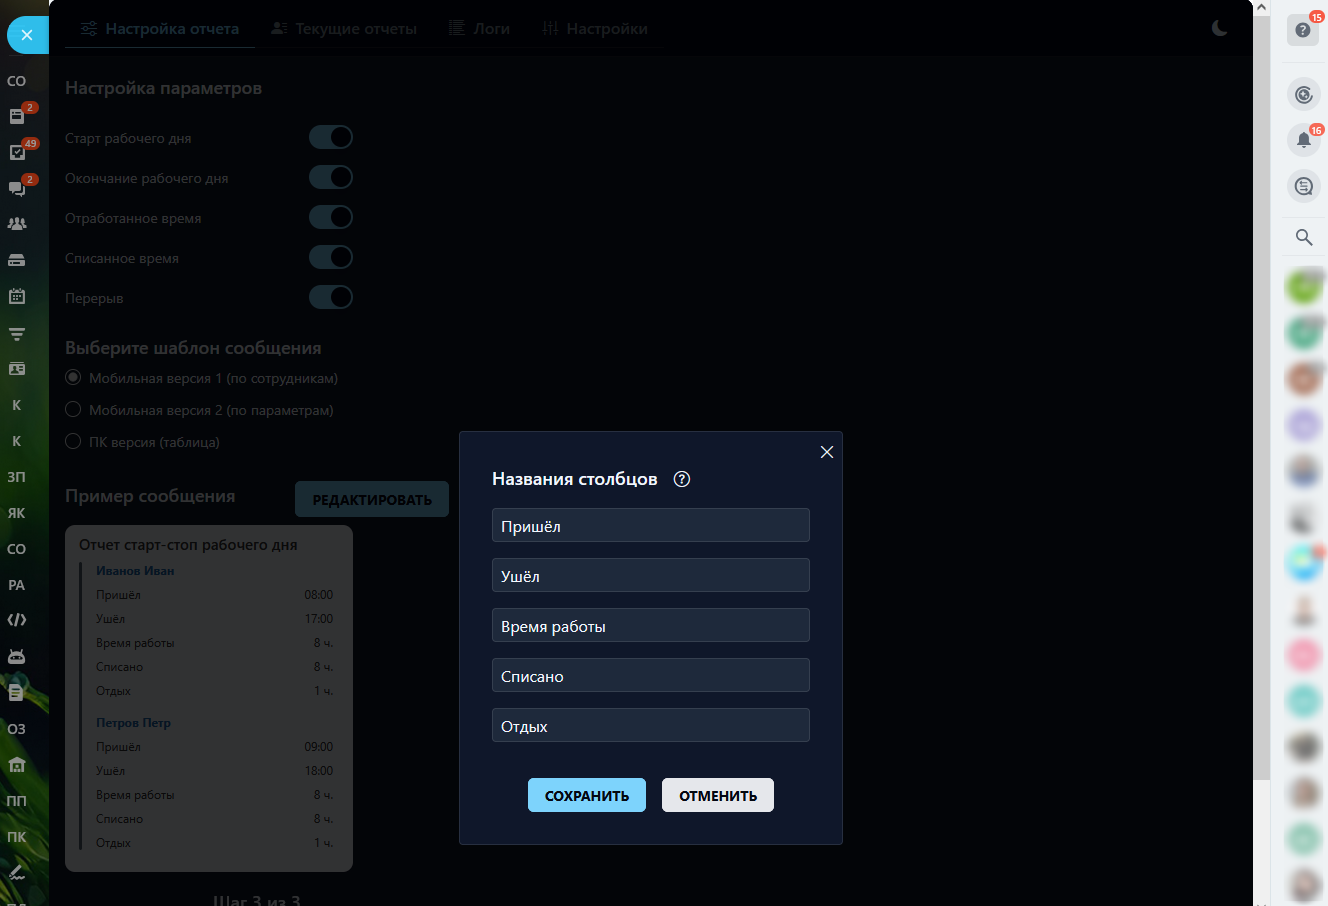Image resolution: width=1328 pixels, height=906 pixels.
Task: Open notifications bell with badge 16
Action: pyautogui.click(x=1304, y=140)
